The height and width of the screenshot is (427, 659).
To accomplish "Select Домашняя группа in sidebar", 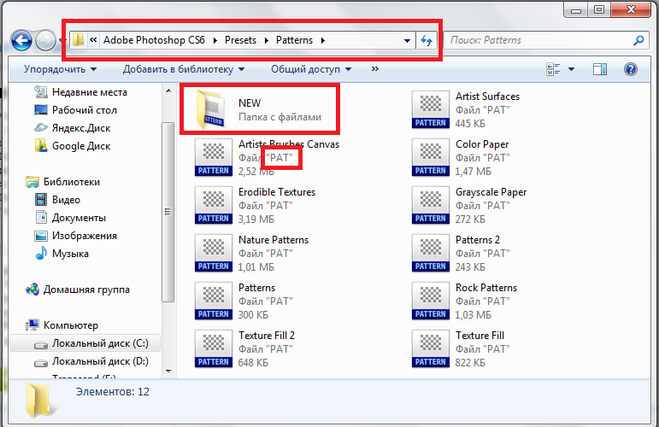I will coord(77,290).
